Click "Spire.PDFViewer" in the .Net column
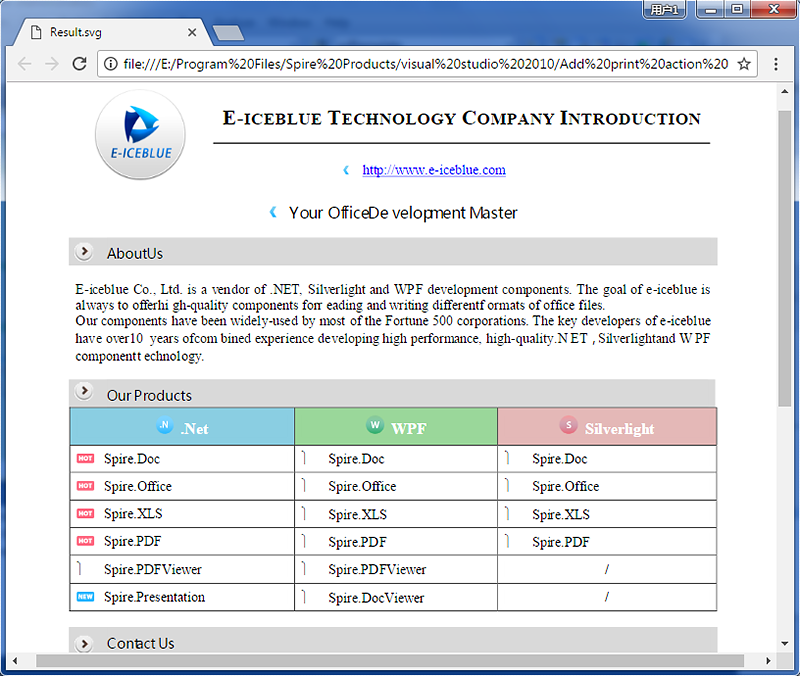The width and height of the screenshot is (800, 676). pos(153,569)
